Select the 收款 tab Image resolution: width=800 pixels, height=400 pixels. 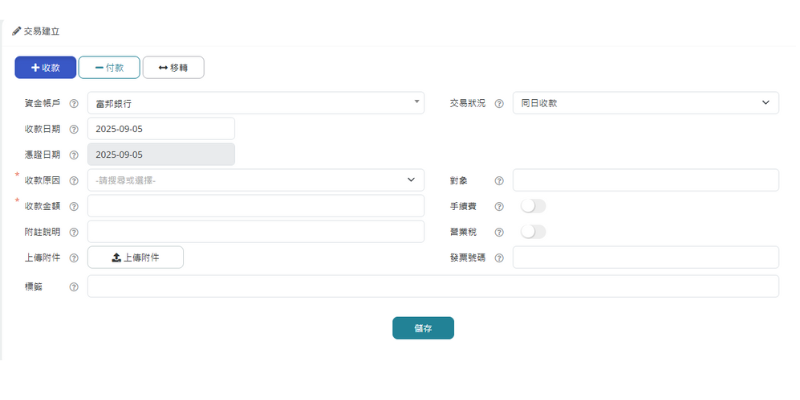[x=45, y=68]
